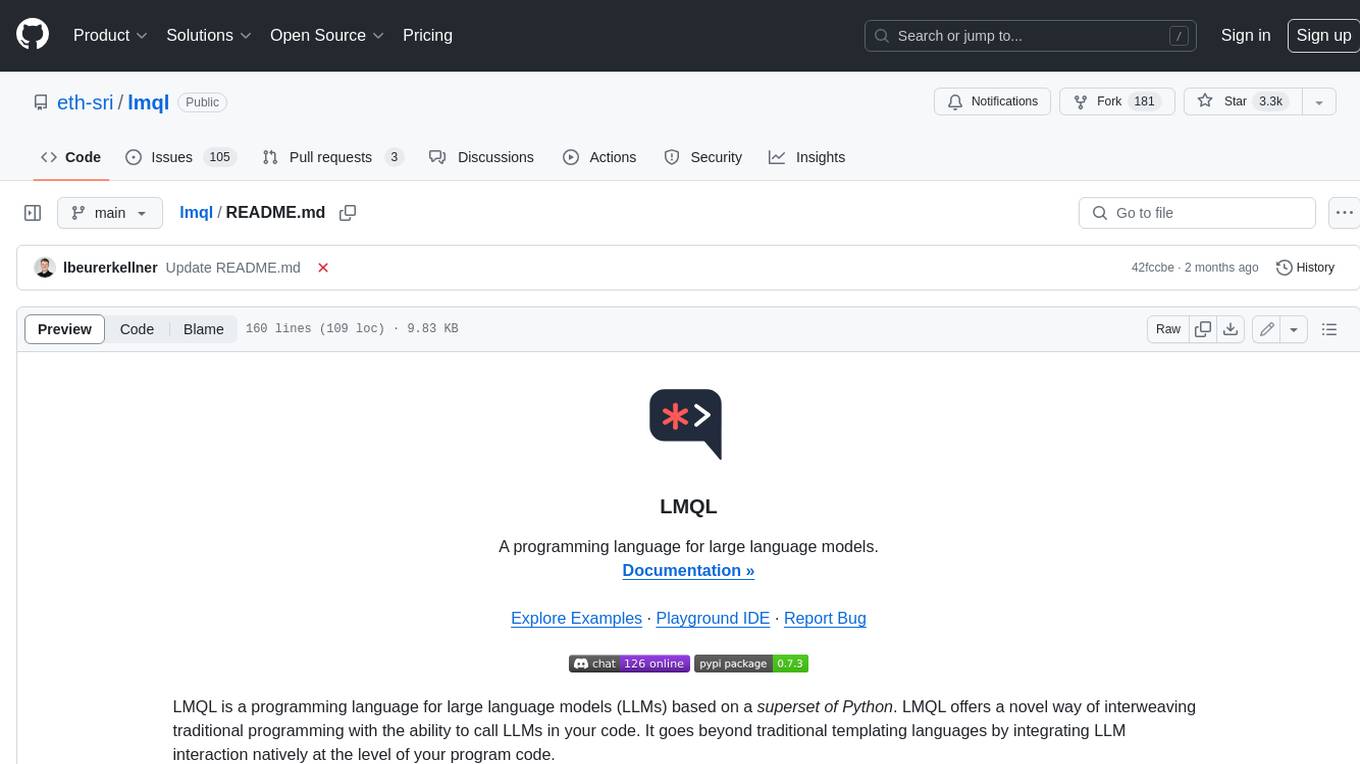Open the Explore Examples link

point(576,618)
